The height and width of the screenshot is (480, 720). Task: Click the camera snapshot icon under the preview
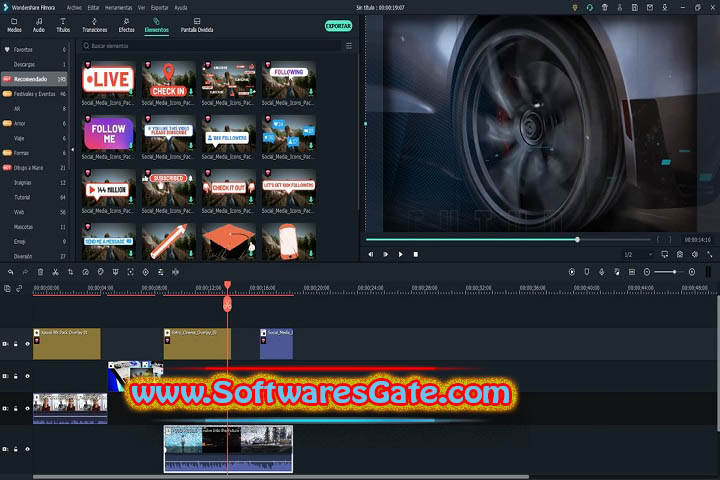click(x=680, y=254)
